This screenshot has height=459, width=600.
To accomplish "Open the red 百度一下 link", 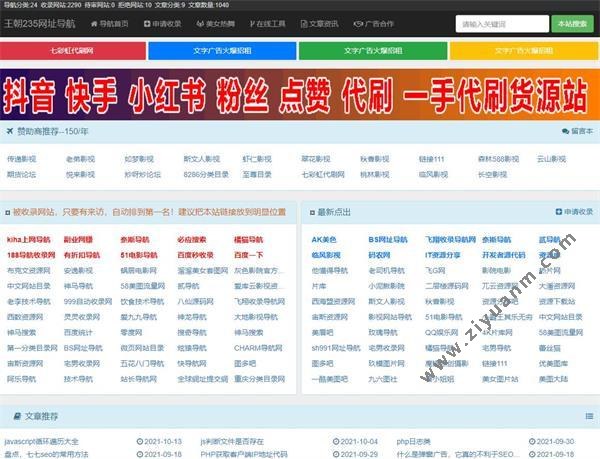I will (249, 255).
